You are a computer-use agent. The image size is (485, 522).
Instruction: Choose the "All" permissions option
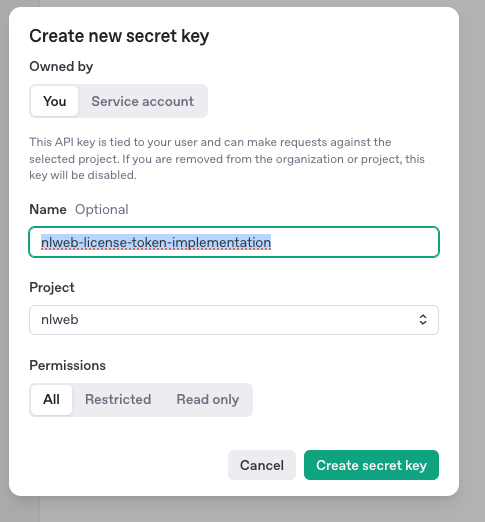(x=51, y=399)
